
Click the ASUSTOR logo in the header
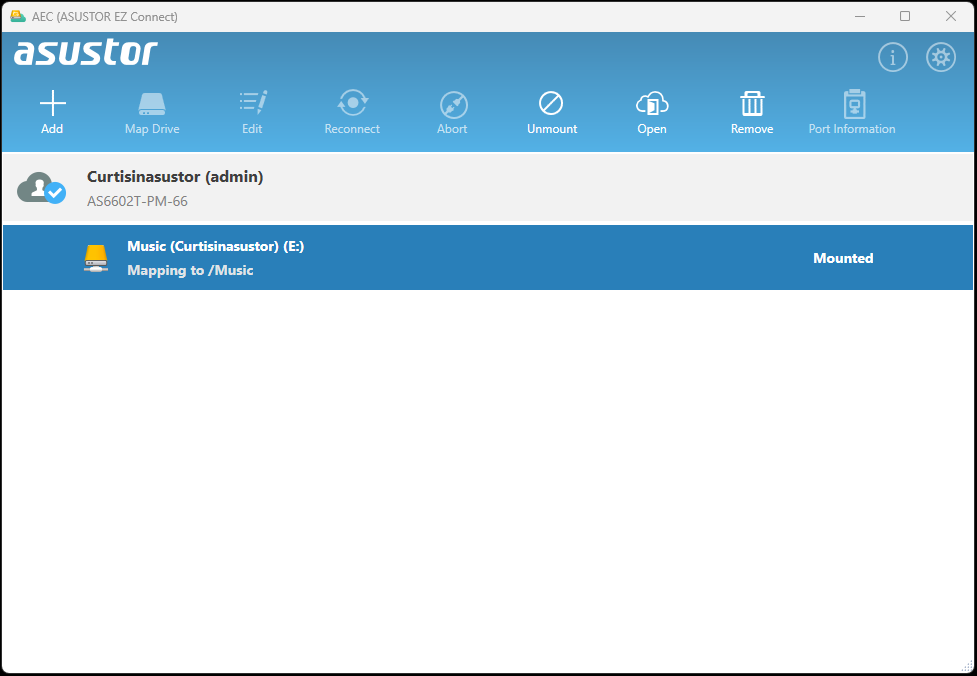click(86, 53)
